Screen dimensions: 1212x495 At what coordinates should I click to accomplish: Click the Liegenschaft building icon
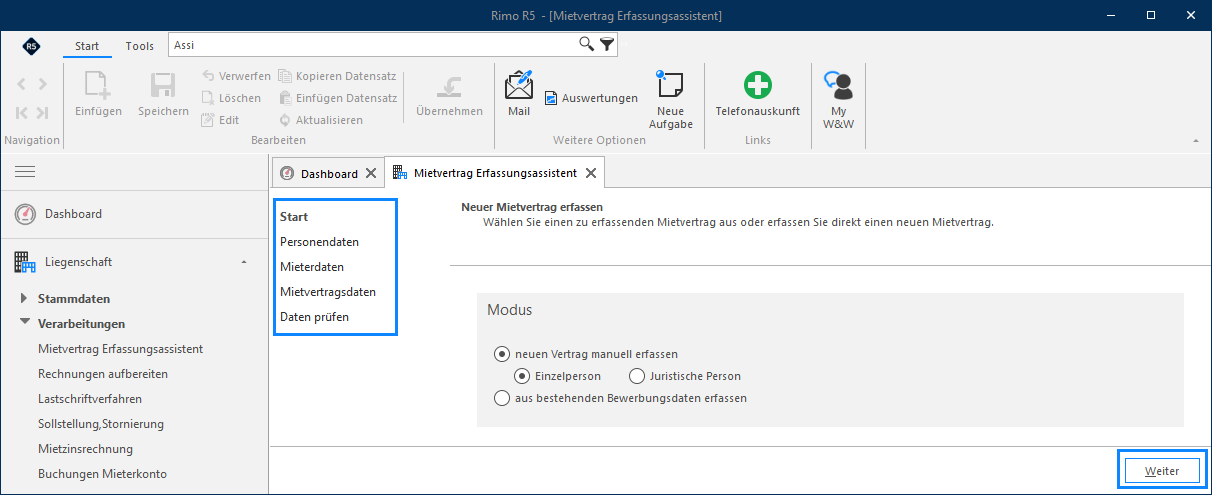coord(25,262)
